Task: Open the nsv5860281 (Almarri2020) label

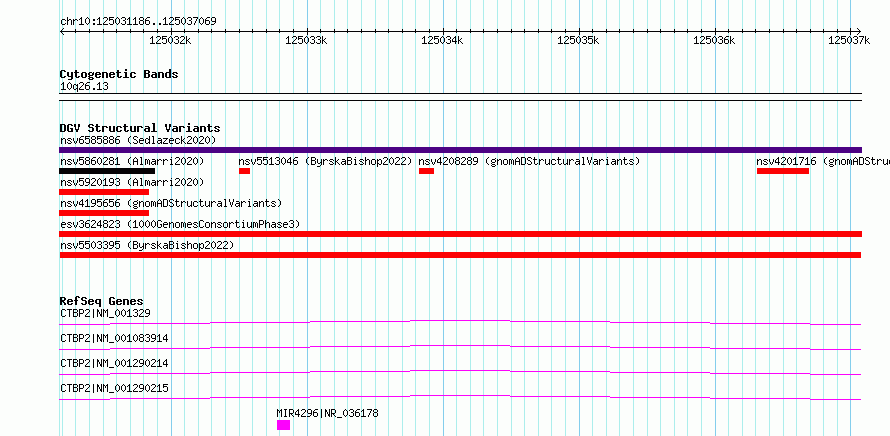Action: (x=132, y=161)
